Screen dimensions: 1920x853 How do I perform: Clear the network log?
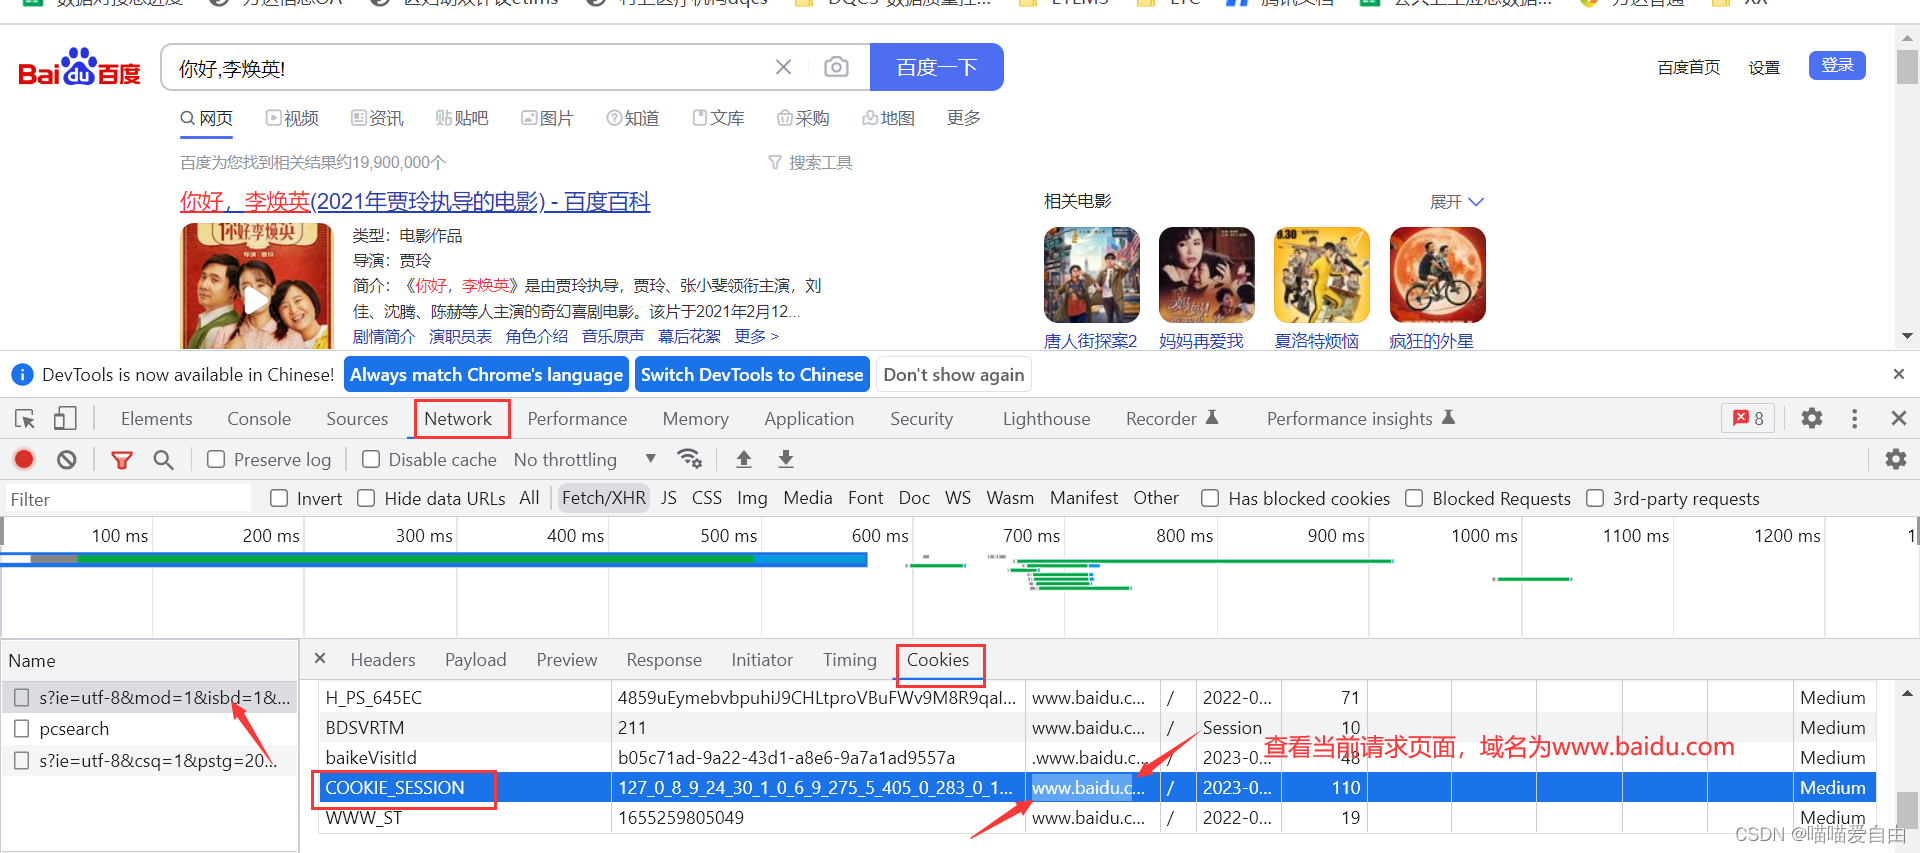[x=67, y=459]
